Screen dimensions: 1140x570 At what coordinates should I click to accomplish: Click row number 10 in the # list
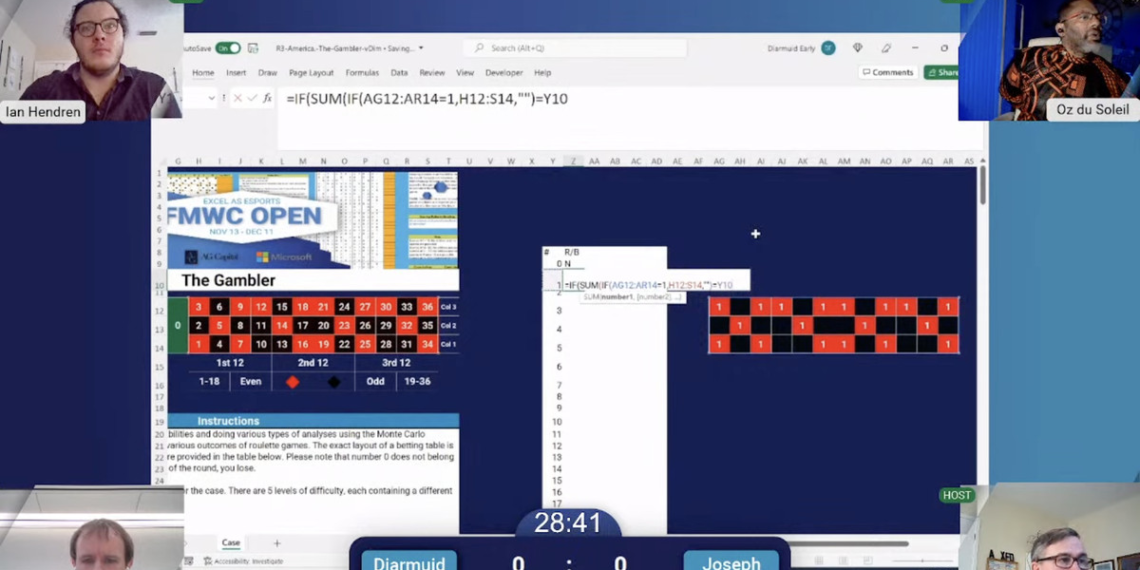pos(557,422)
